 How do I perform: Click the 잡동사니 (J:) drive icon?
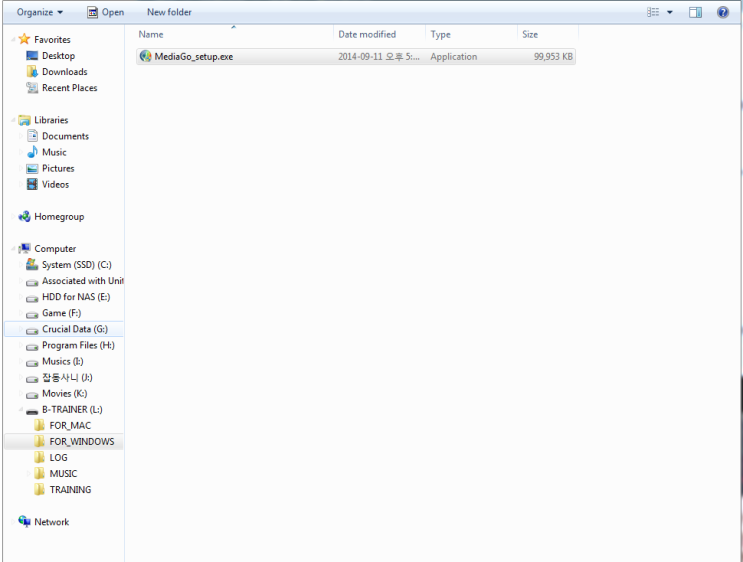pos(32,379)
